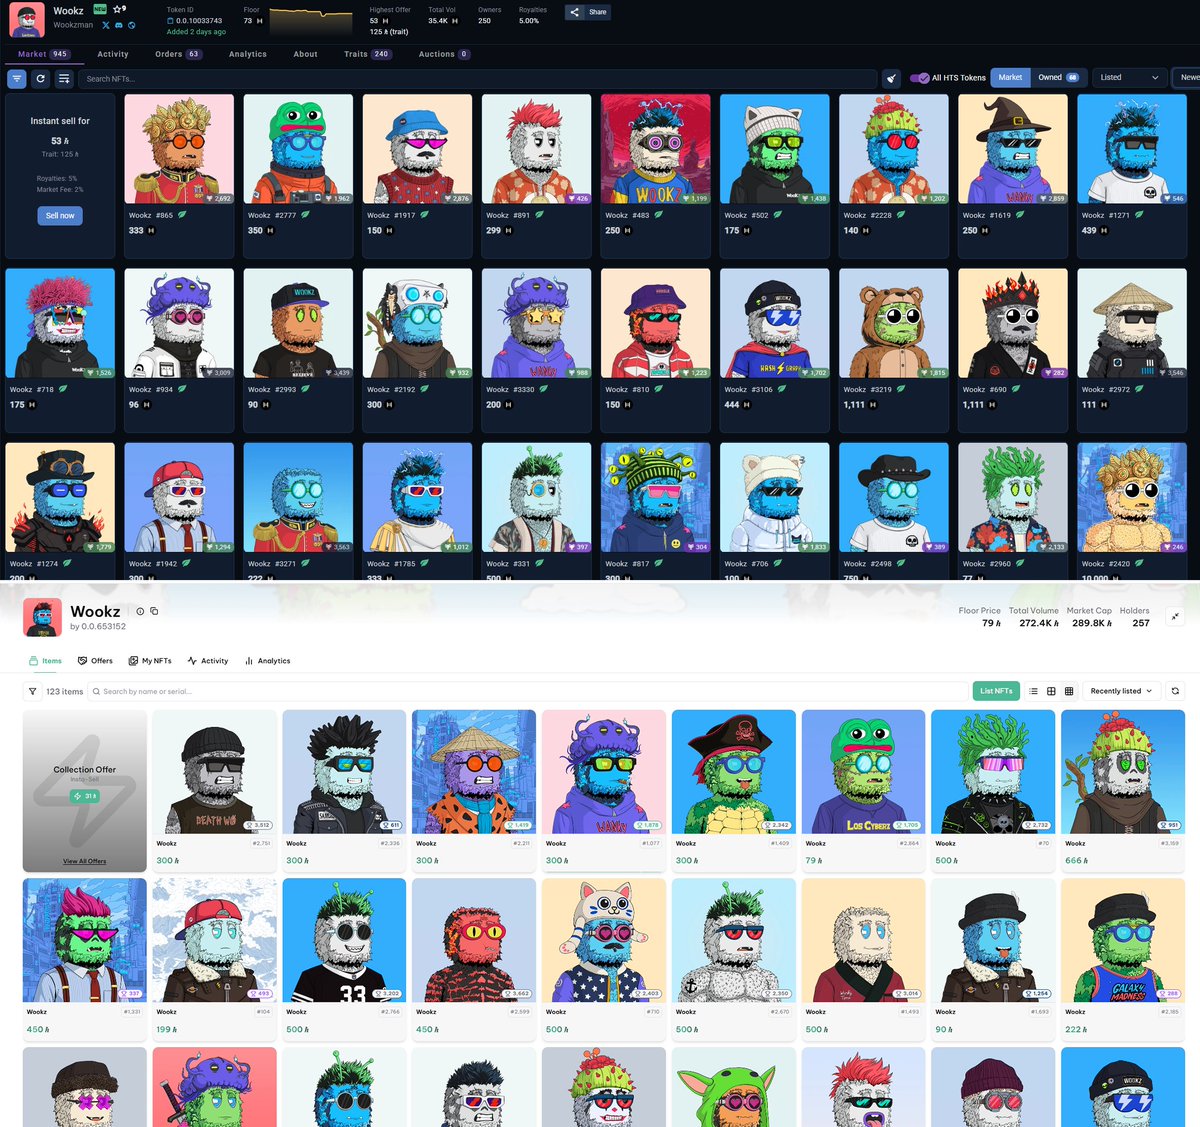Image resolution: width=1200 pixels, height=1127 pixels.
Task: Click verified leaf icon next to Wookz #865
Action: (182, 215)
